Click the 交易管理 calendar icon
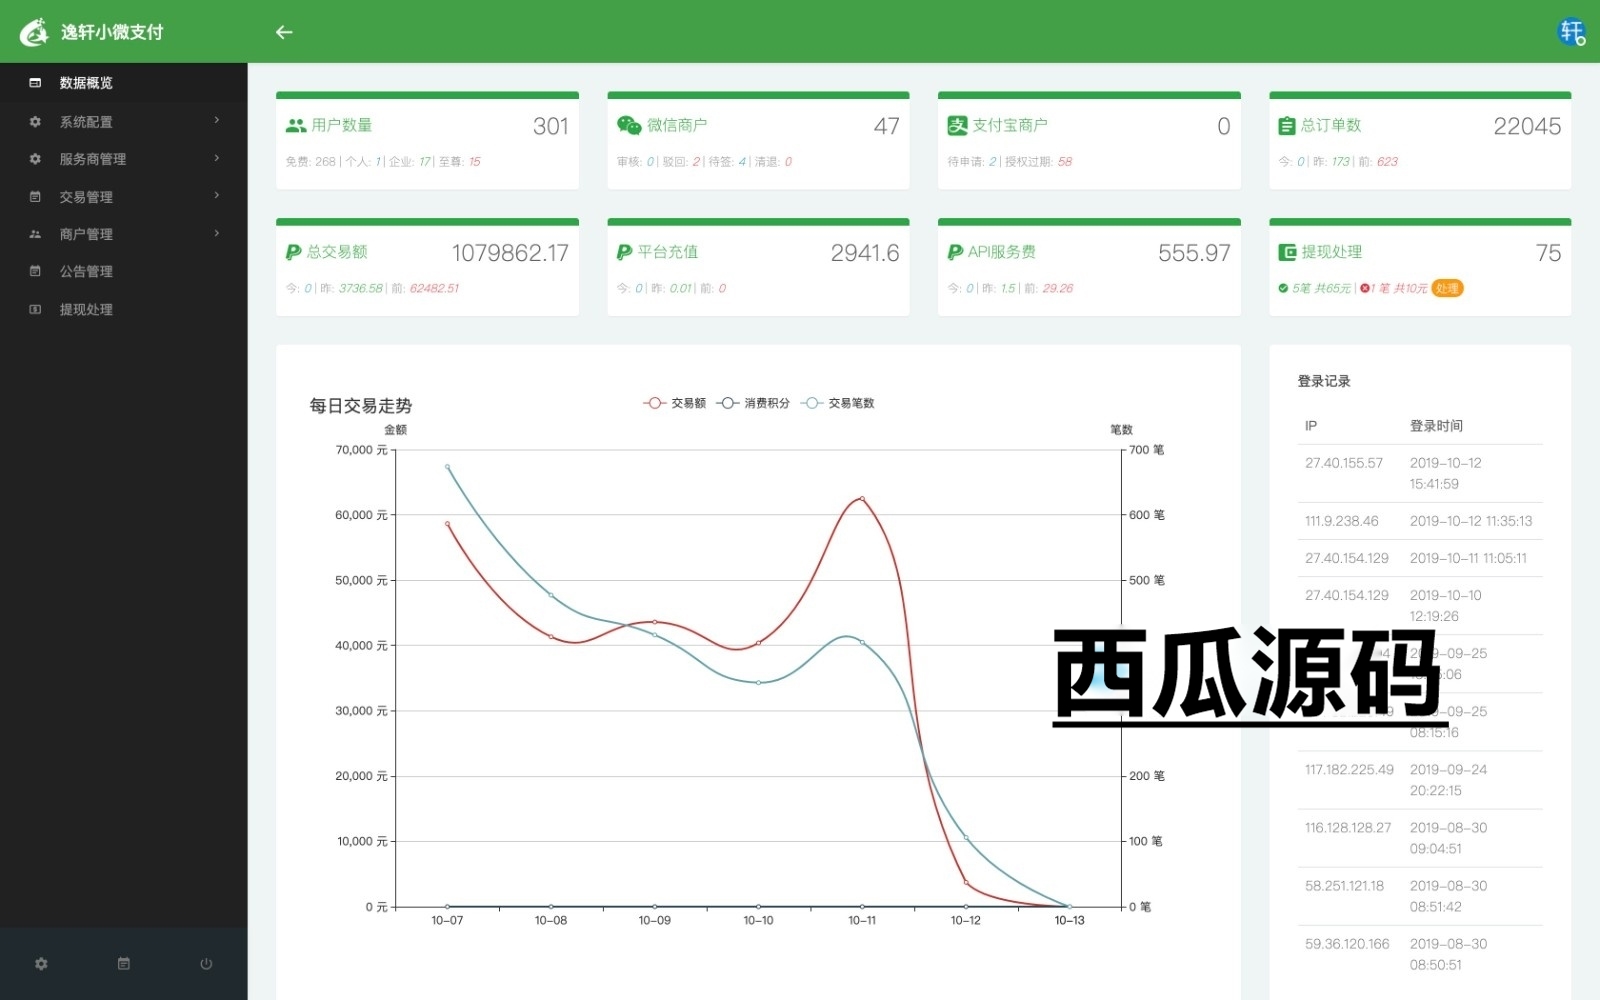This screenshot has width=1600, height=1000. tap(35, 197)
